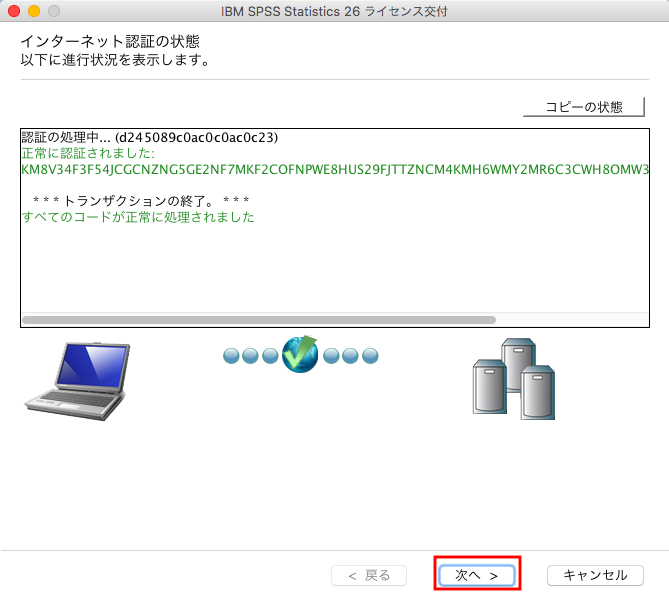
Task: Click the green authorization code line starting KM8V34F3
Action: (x=335, y=169)
